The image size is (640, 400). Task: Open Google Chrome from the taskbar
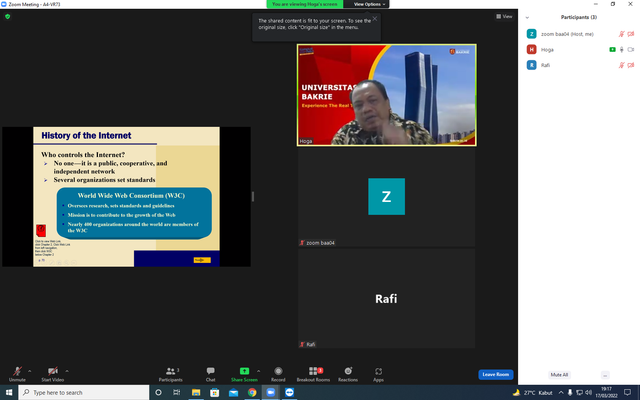pyautogui.click(x=252, y=392)
